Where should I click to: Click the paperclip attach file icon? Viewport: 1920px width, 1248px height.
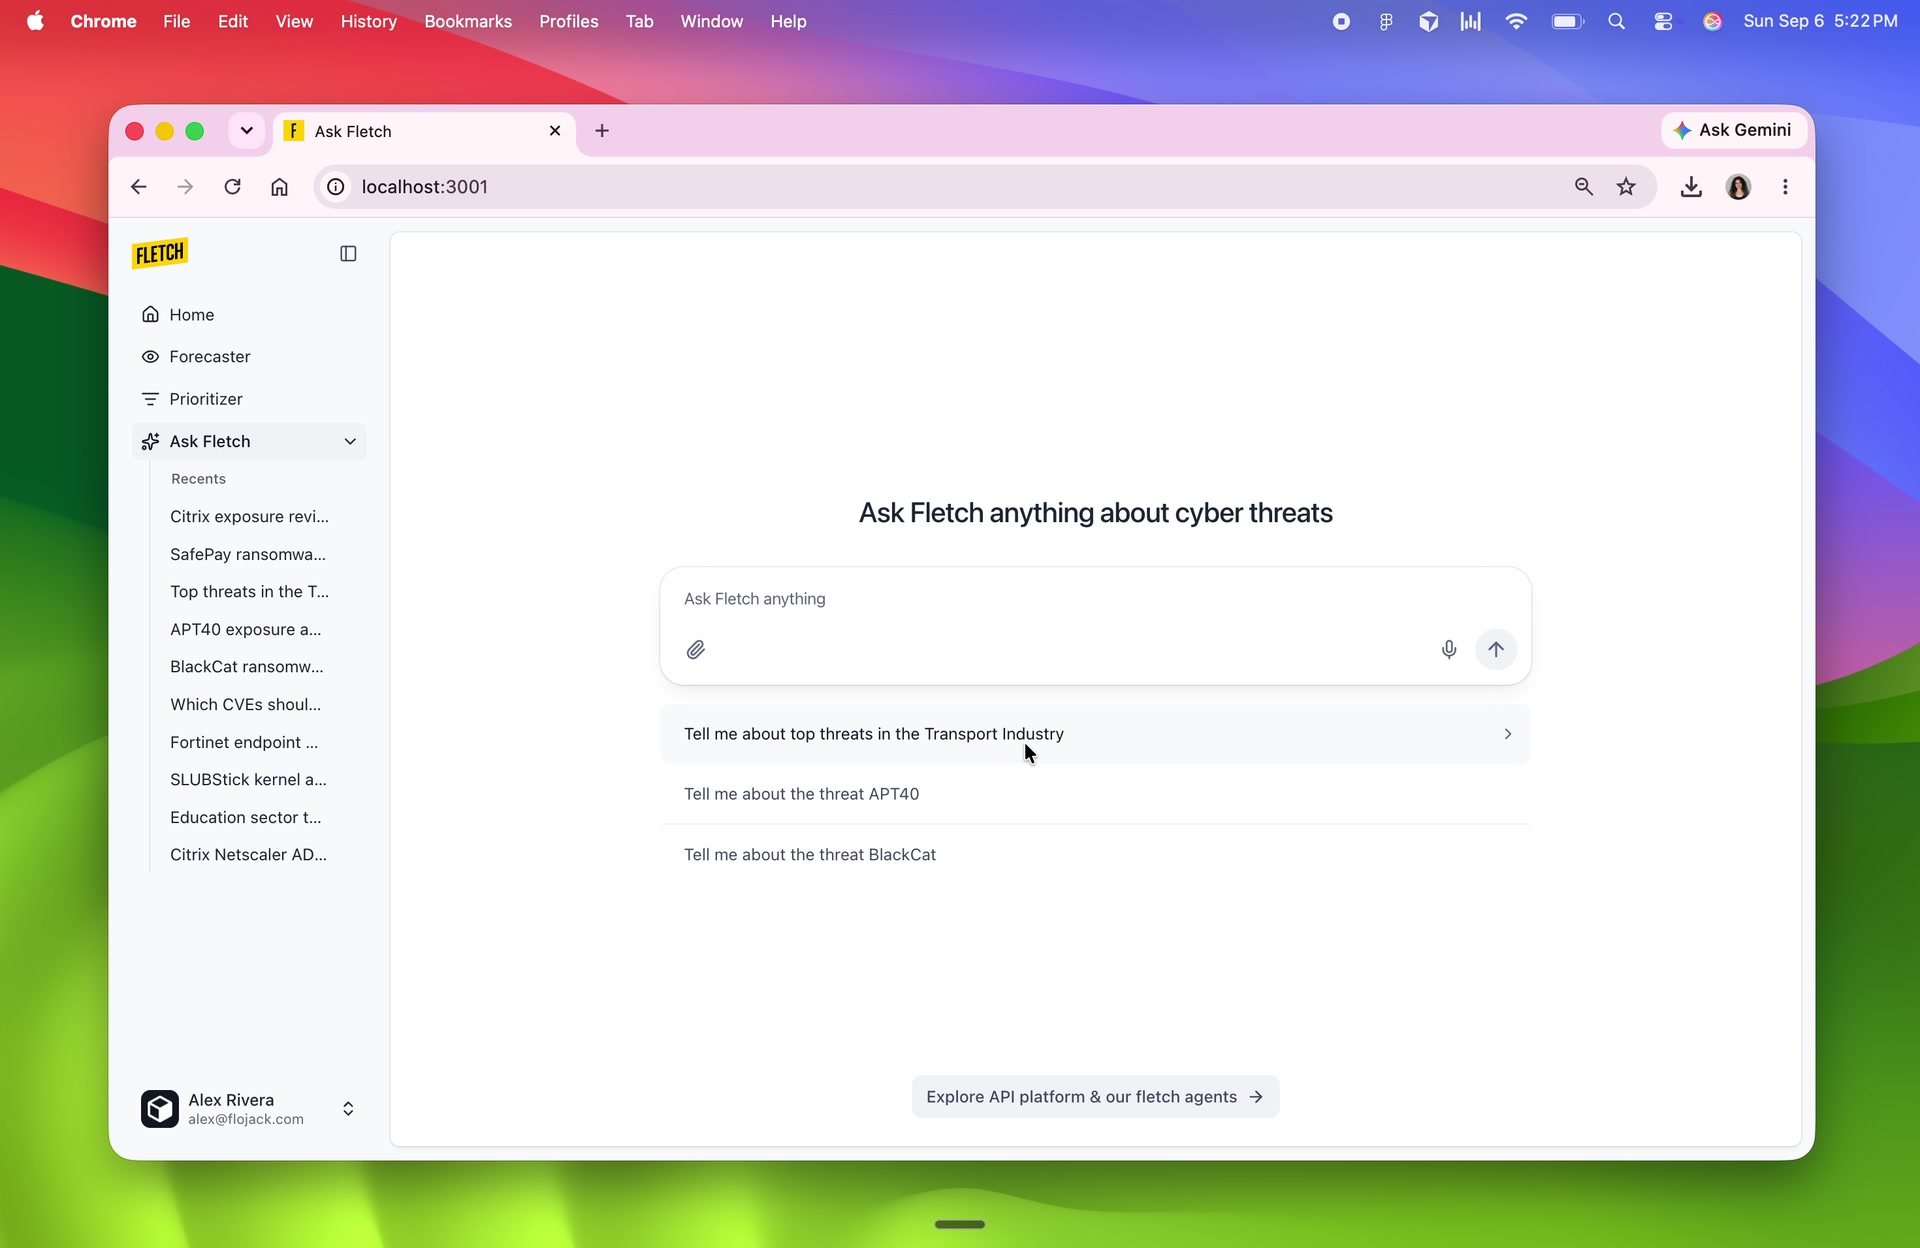coord(696,650)
